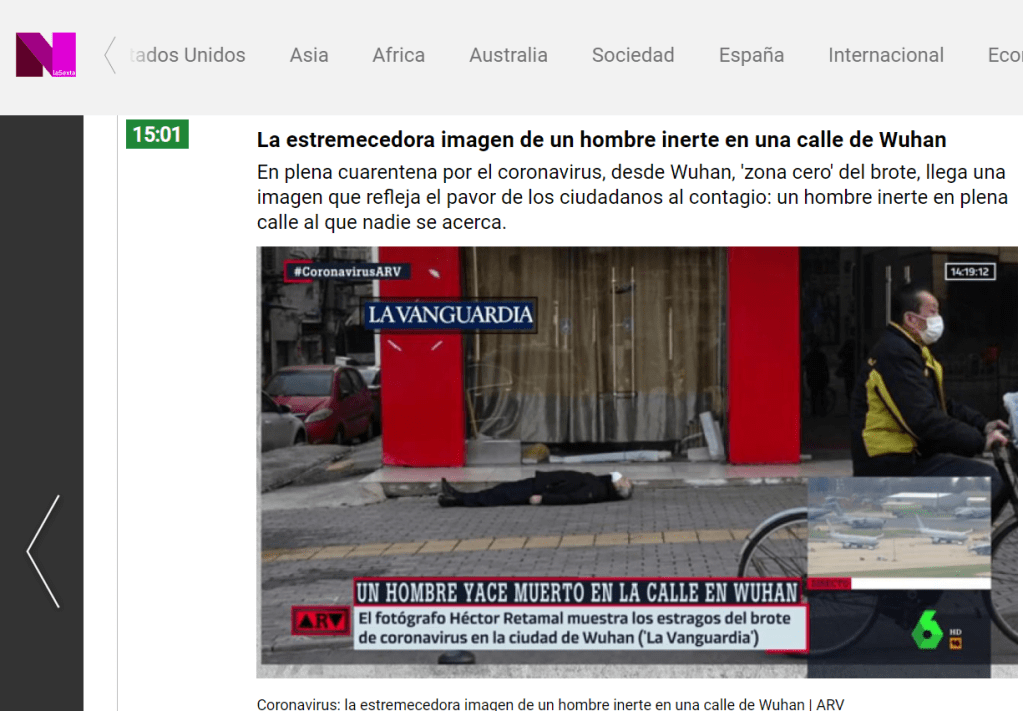The image size is (1023, 711).
Task: Click the green 15:01 time badge
Action: (157, 134)
